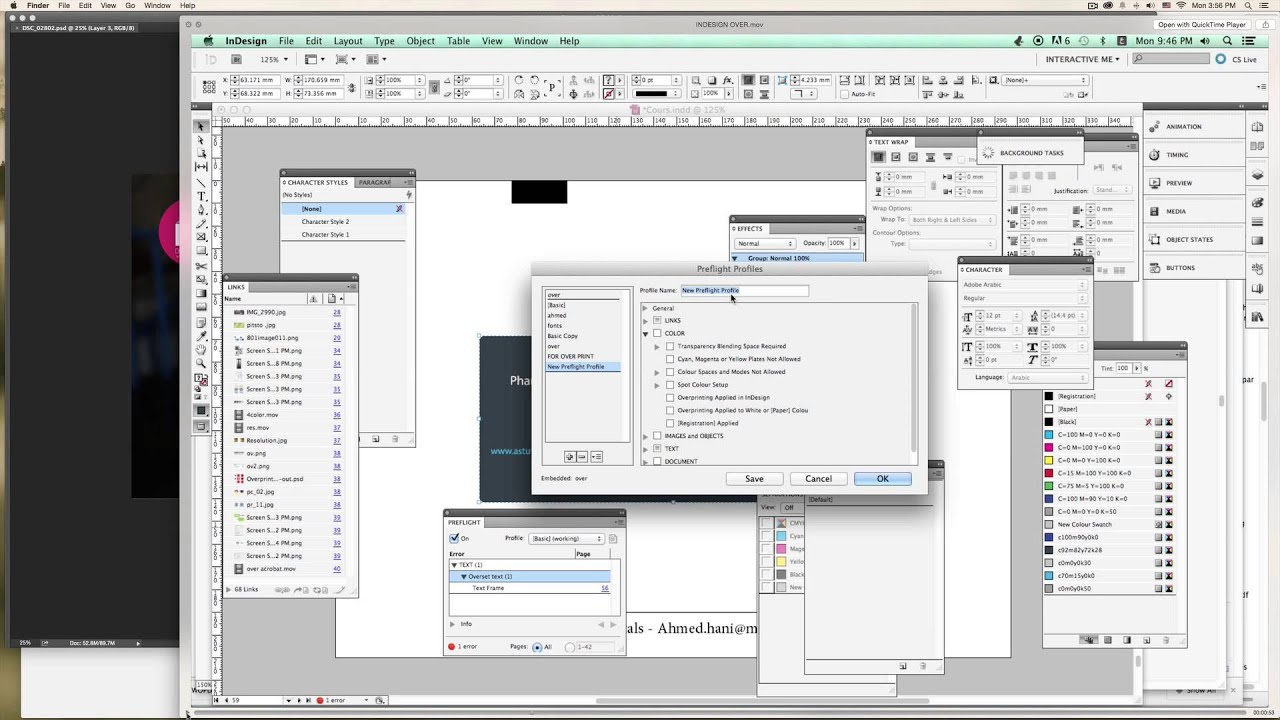This screenshot has width=1280, height=720.
Task: Click the Opacity field in Effects panel
Action: pyautogui.click(x=837, y=243)
